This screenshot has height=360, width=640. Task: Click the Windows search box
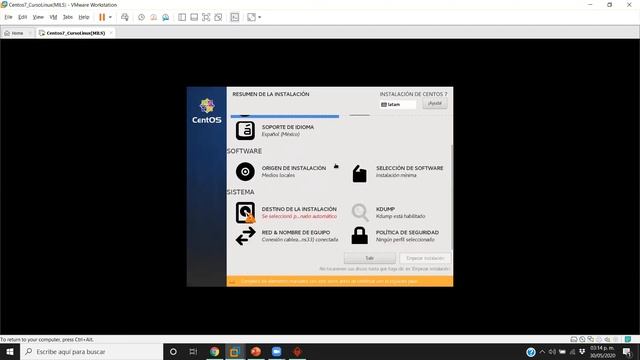point(91,351)
